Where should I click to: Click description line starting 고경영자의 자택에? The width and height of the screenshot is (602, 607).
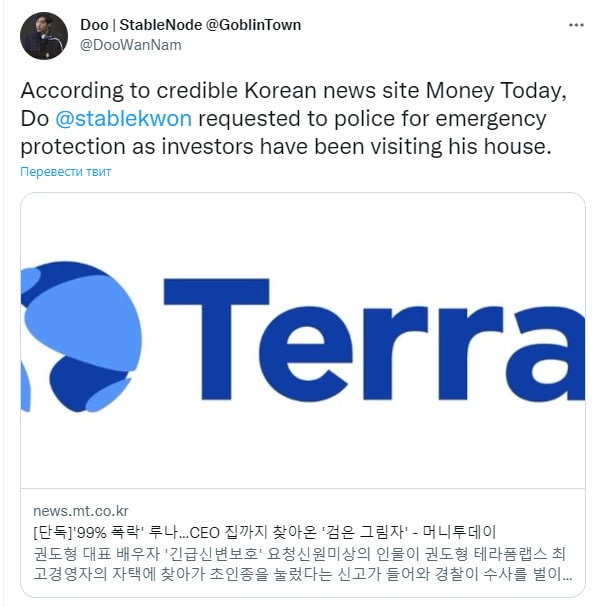coord(303,574)
